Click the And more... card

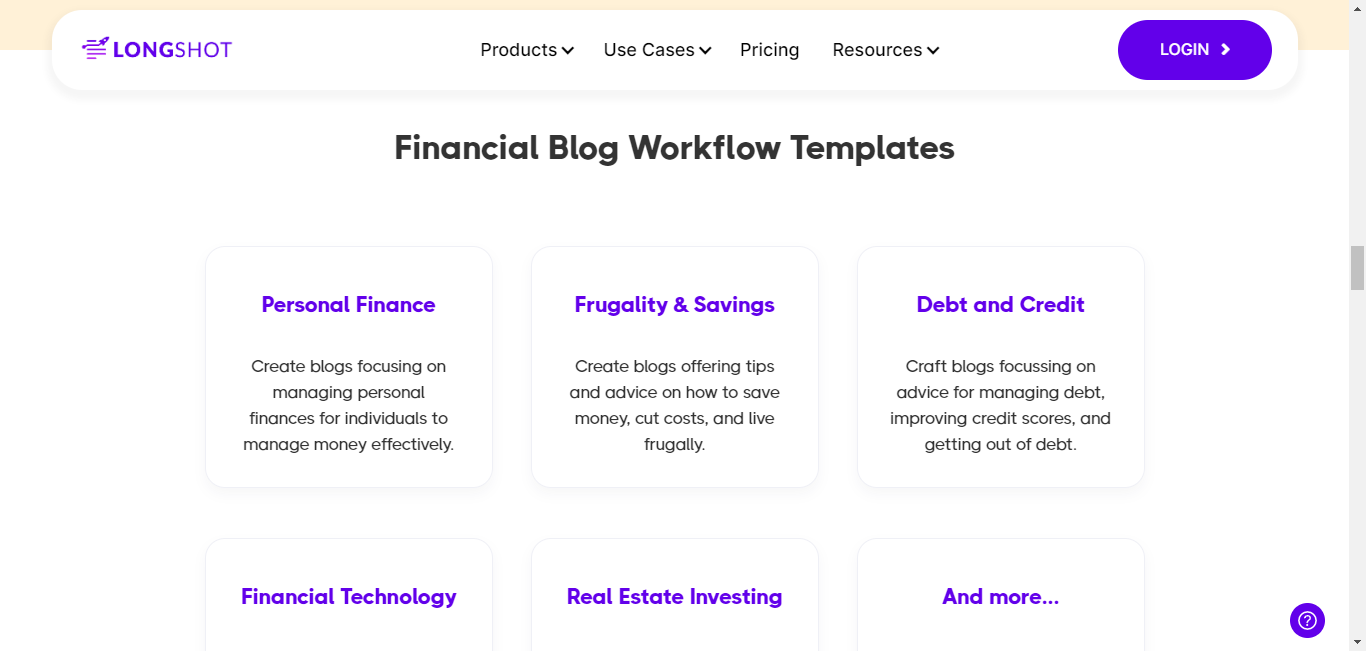(1001, 595)
